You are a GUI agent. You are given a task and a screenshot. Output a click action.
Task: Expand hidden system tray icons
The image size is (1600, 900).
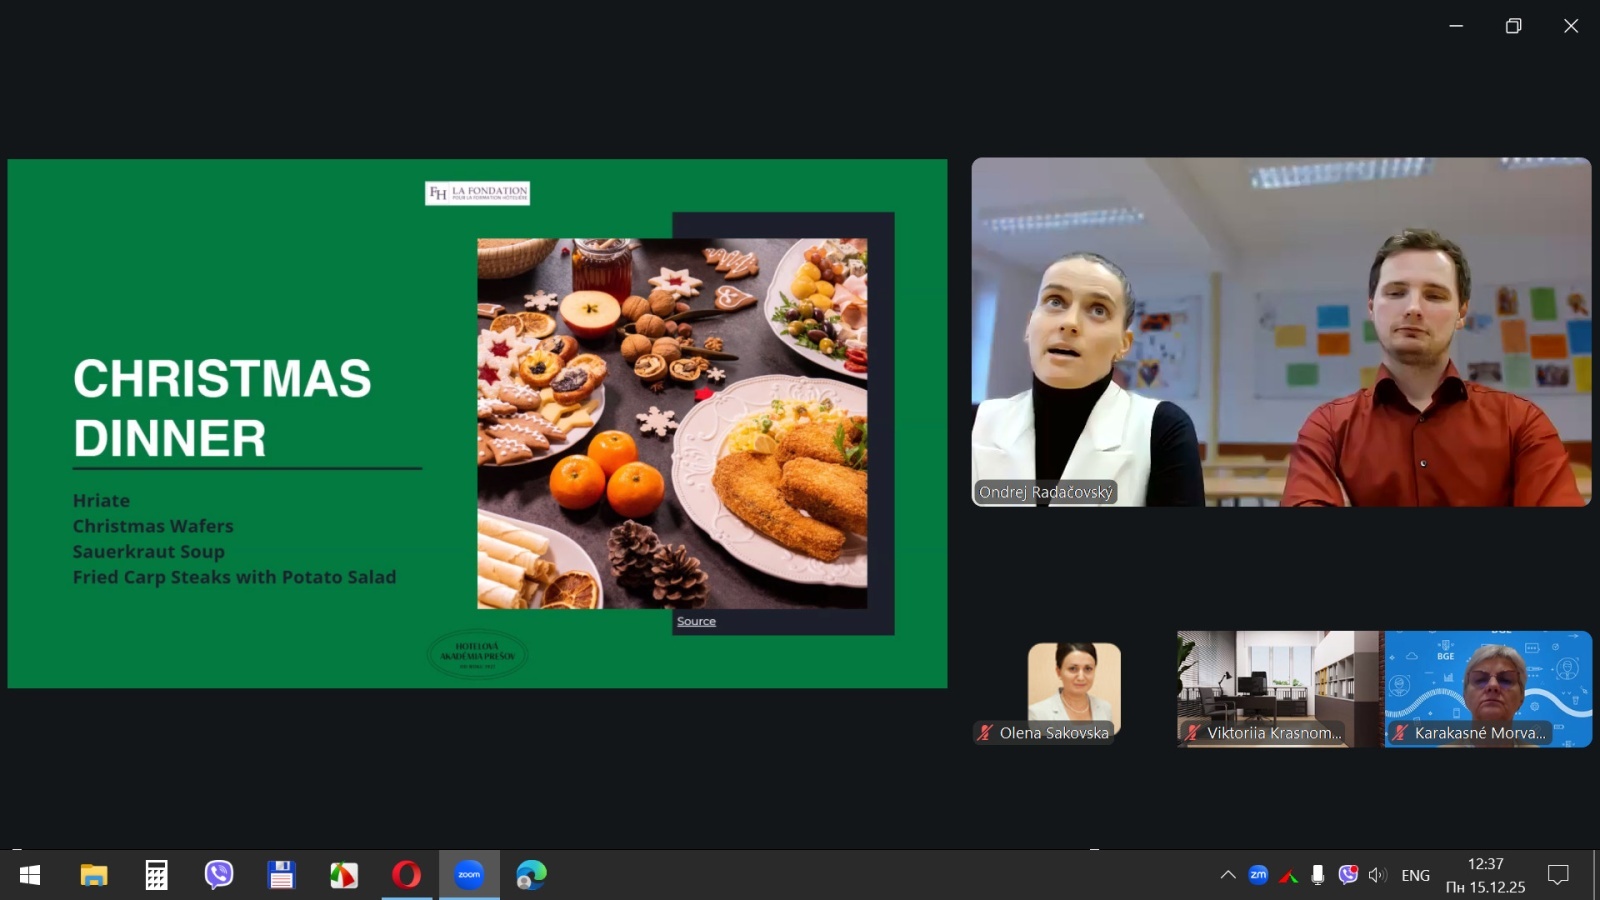coord(1228,875)
